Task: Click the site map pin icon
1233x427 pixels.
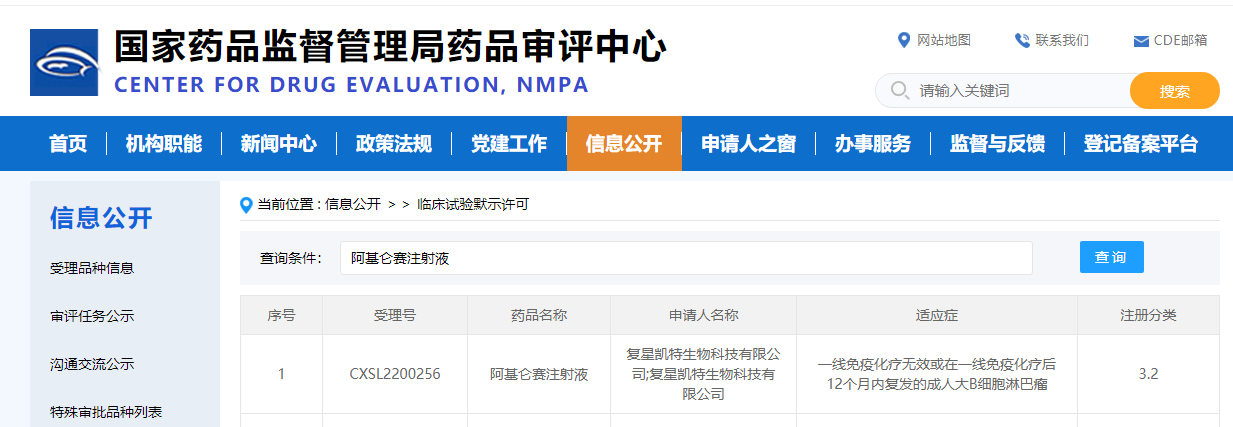Action: (x=904, y=40)
